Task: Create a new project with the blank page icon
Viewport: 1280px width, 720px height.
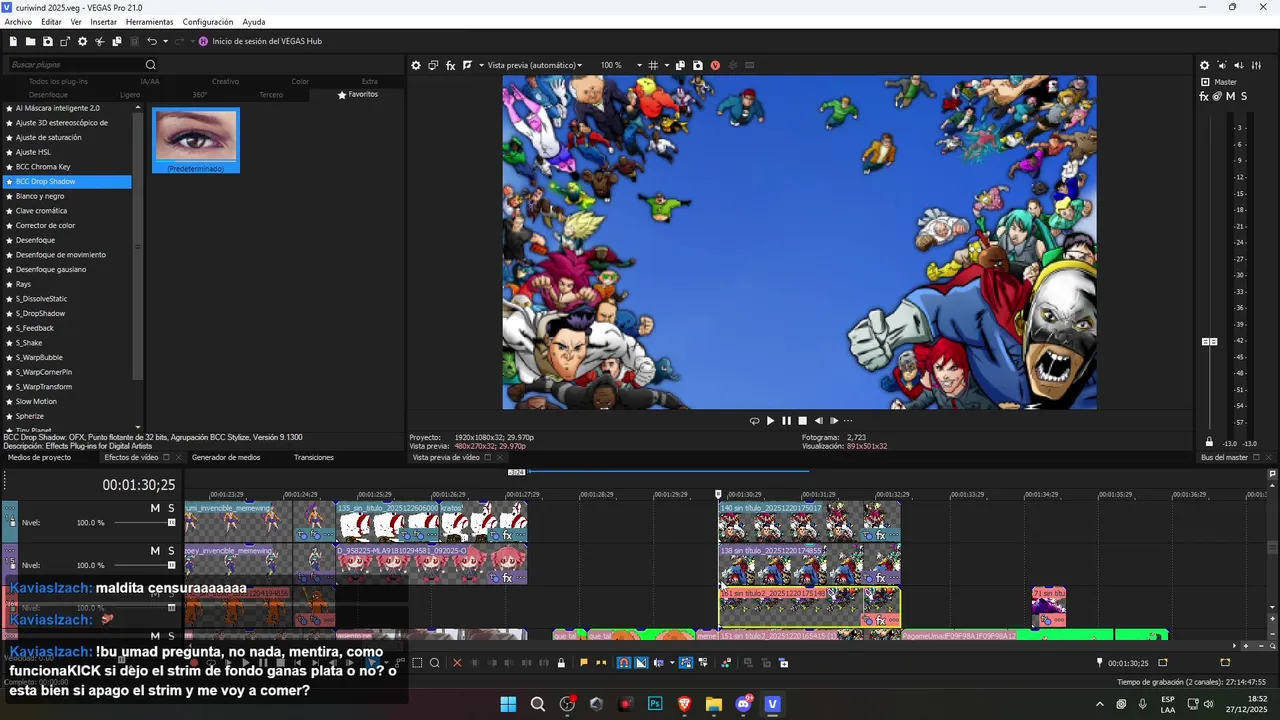Action: pos(13,41)
